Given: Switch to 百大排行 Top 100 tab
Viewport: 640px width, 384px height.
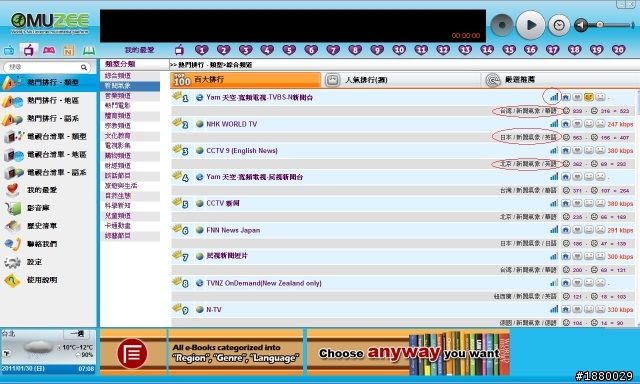Looking at the screenshot, I should click(245, 80).
